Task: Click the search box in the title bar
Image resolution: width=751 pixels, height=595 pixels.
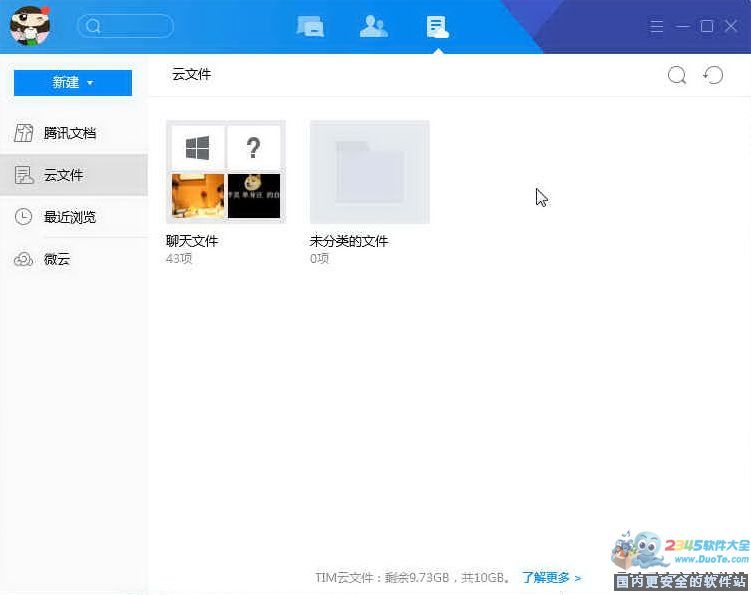Action: (x=125, y=26)
